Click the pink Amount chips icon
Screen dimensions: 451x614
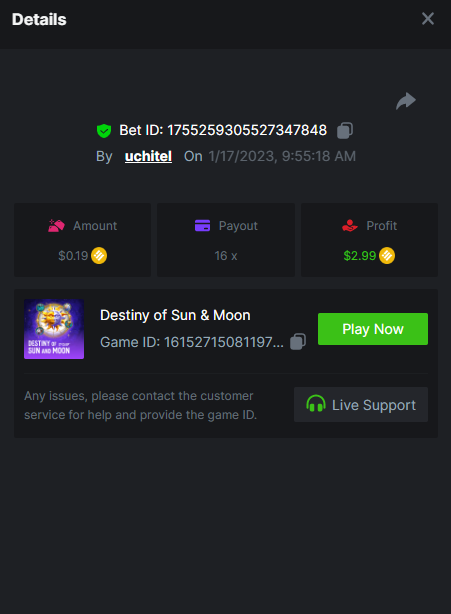56,226
